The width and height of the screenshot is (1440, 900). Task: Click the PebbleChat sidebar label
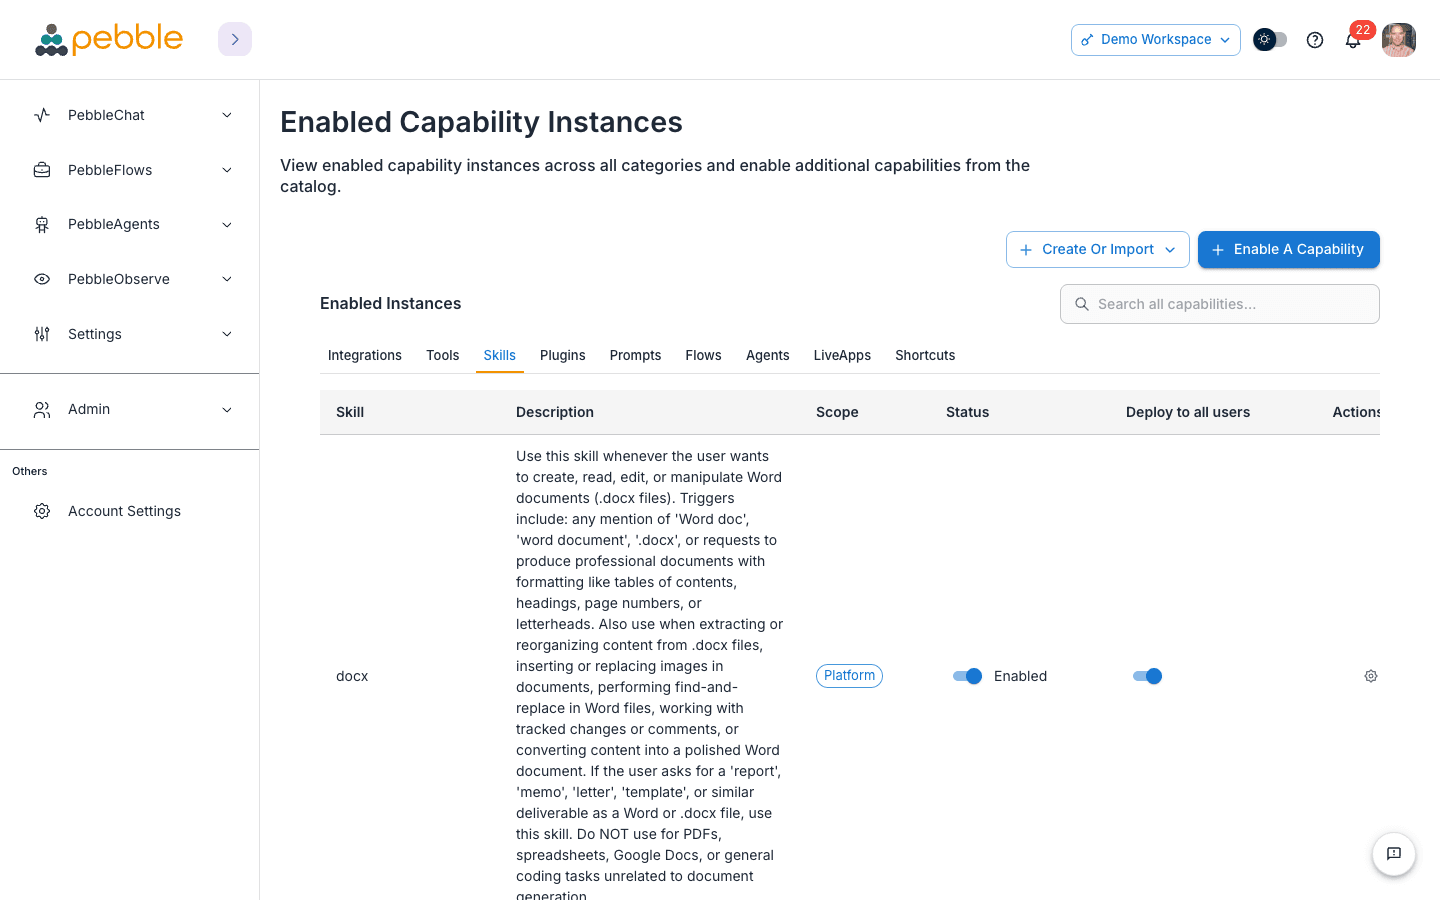[x=106, y=115]
